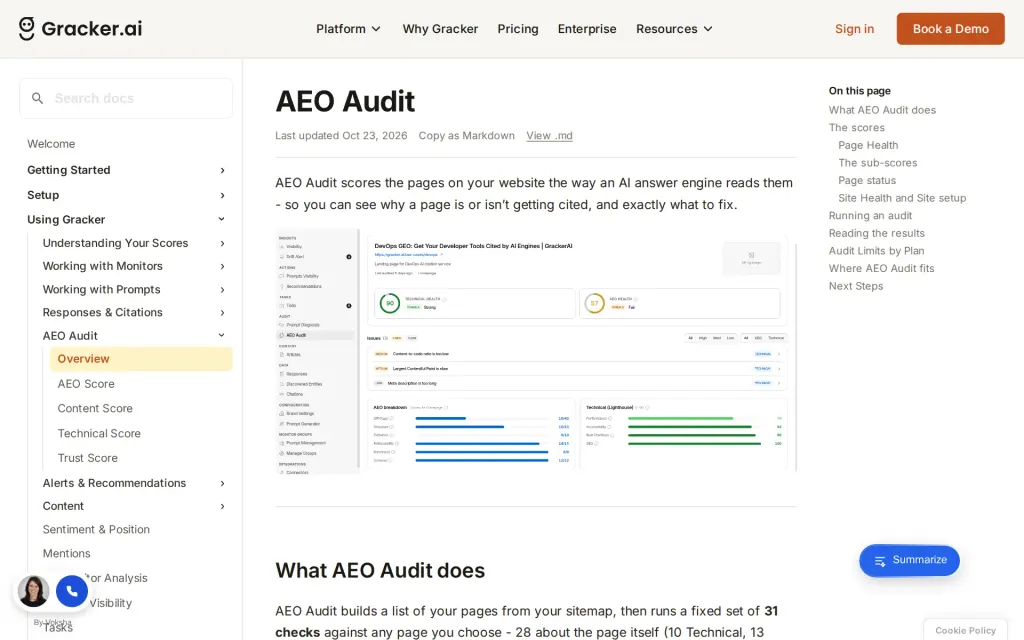Select Overview in the sidebar
This screenshot has width=1024, height=640.
tap(141, 359)
